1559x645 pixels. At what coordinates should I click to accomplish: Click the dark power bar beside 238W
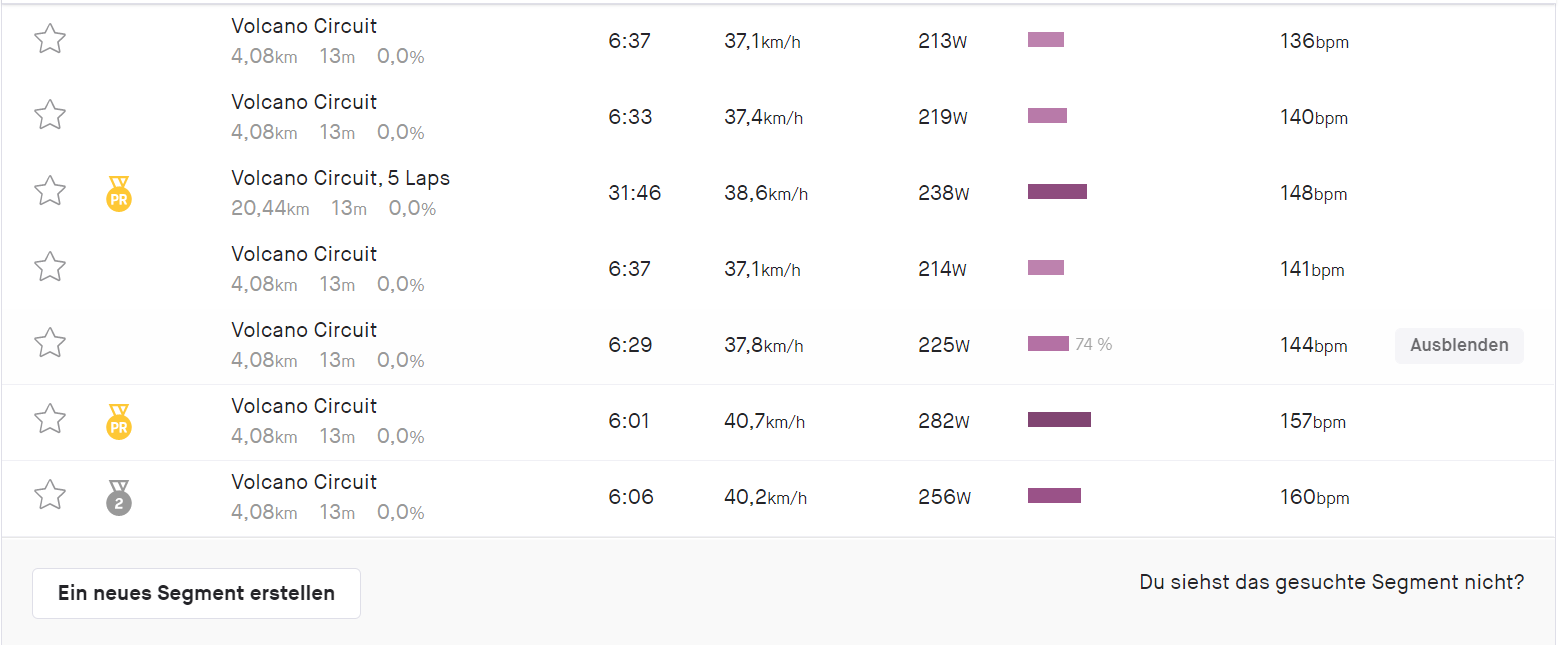tap(1057, 192)
